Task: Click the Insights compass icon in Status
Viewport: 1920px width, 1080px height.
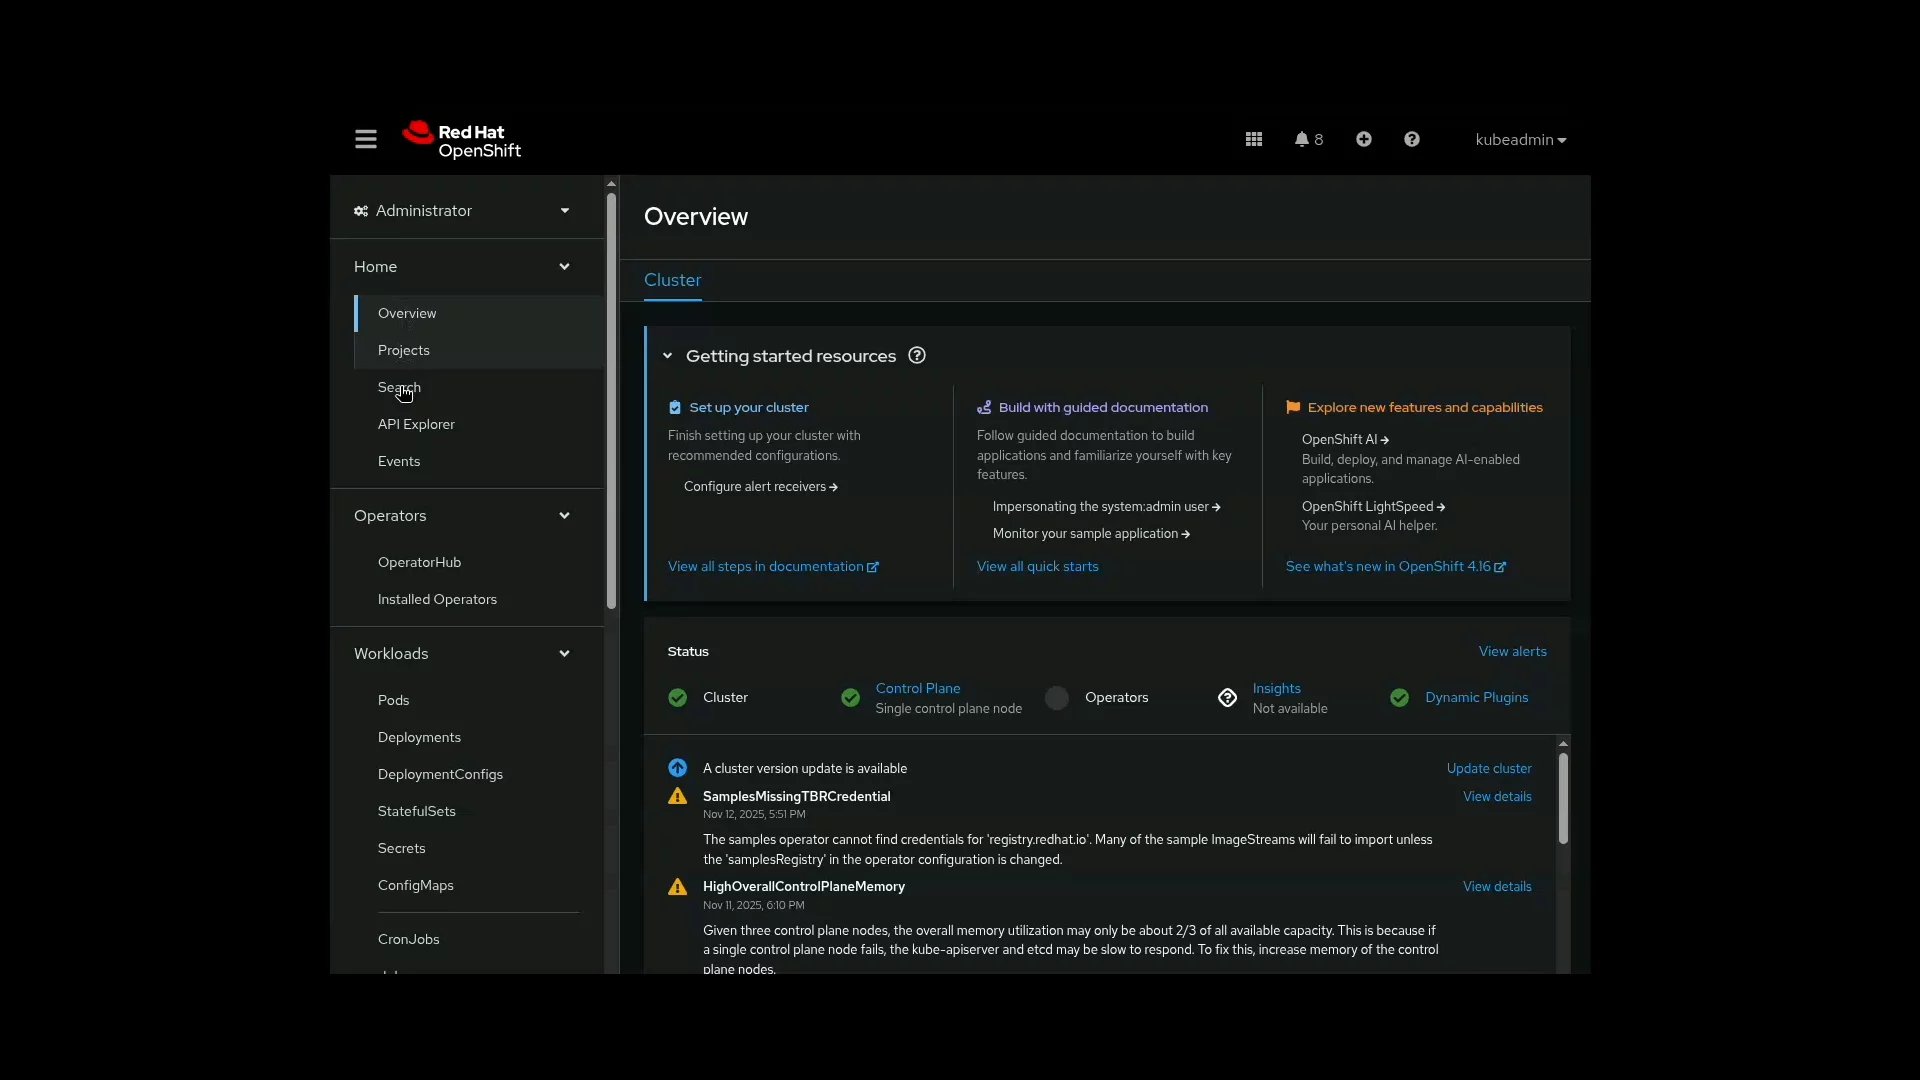Action: (x=1227, y=697)
